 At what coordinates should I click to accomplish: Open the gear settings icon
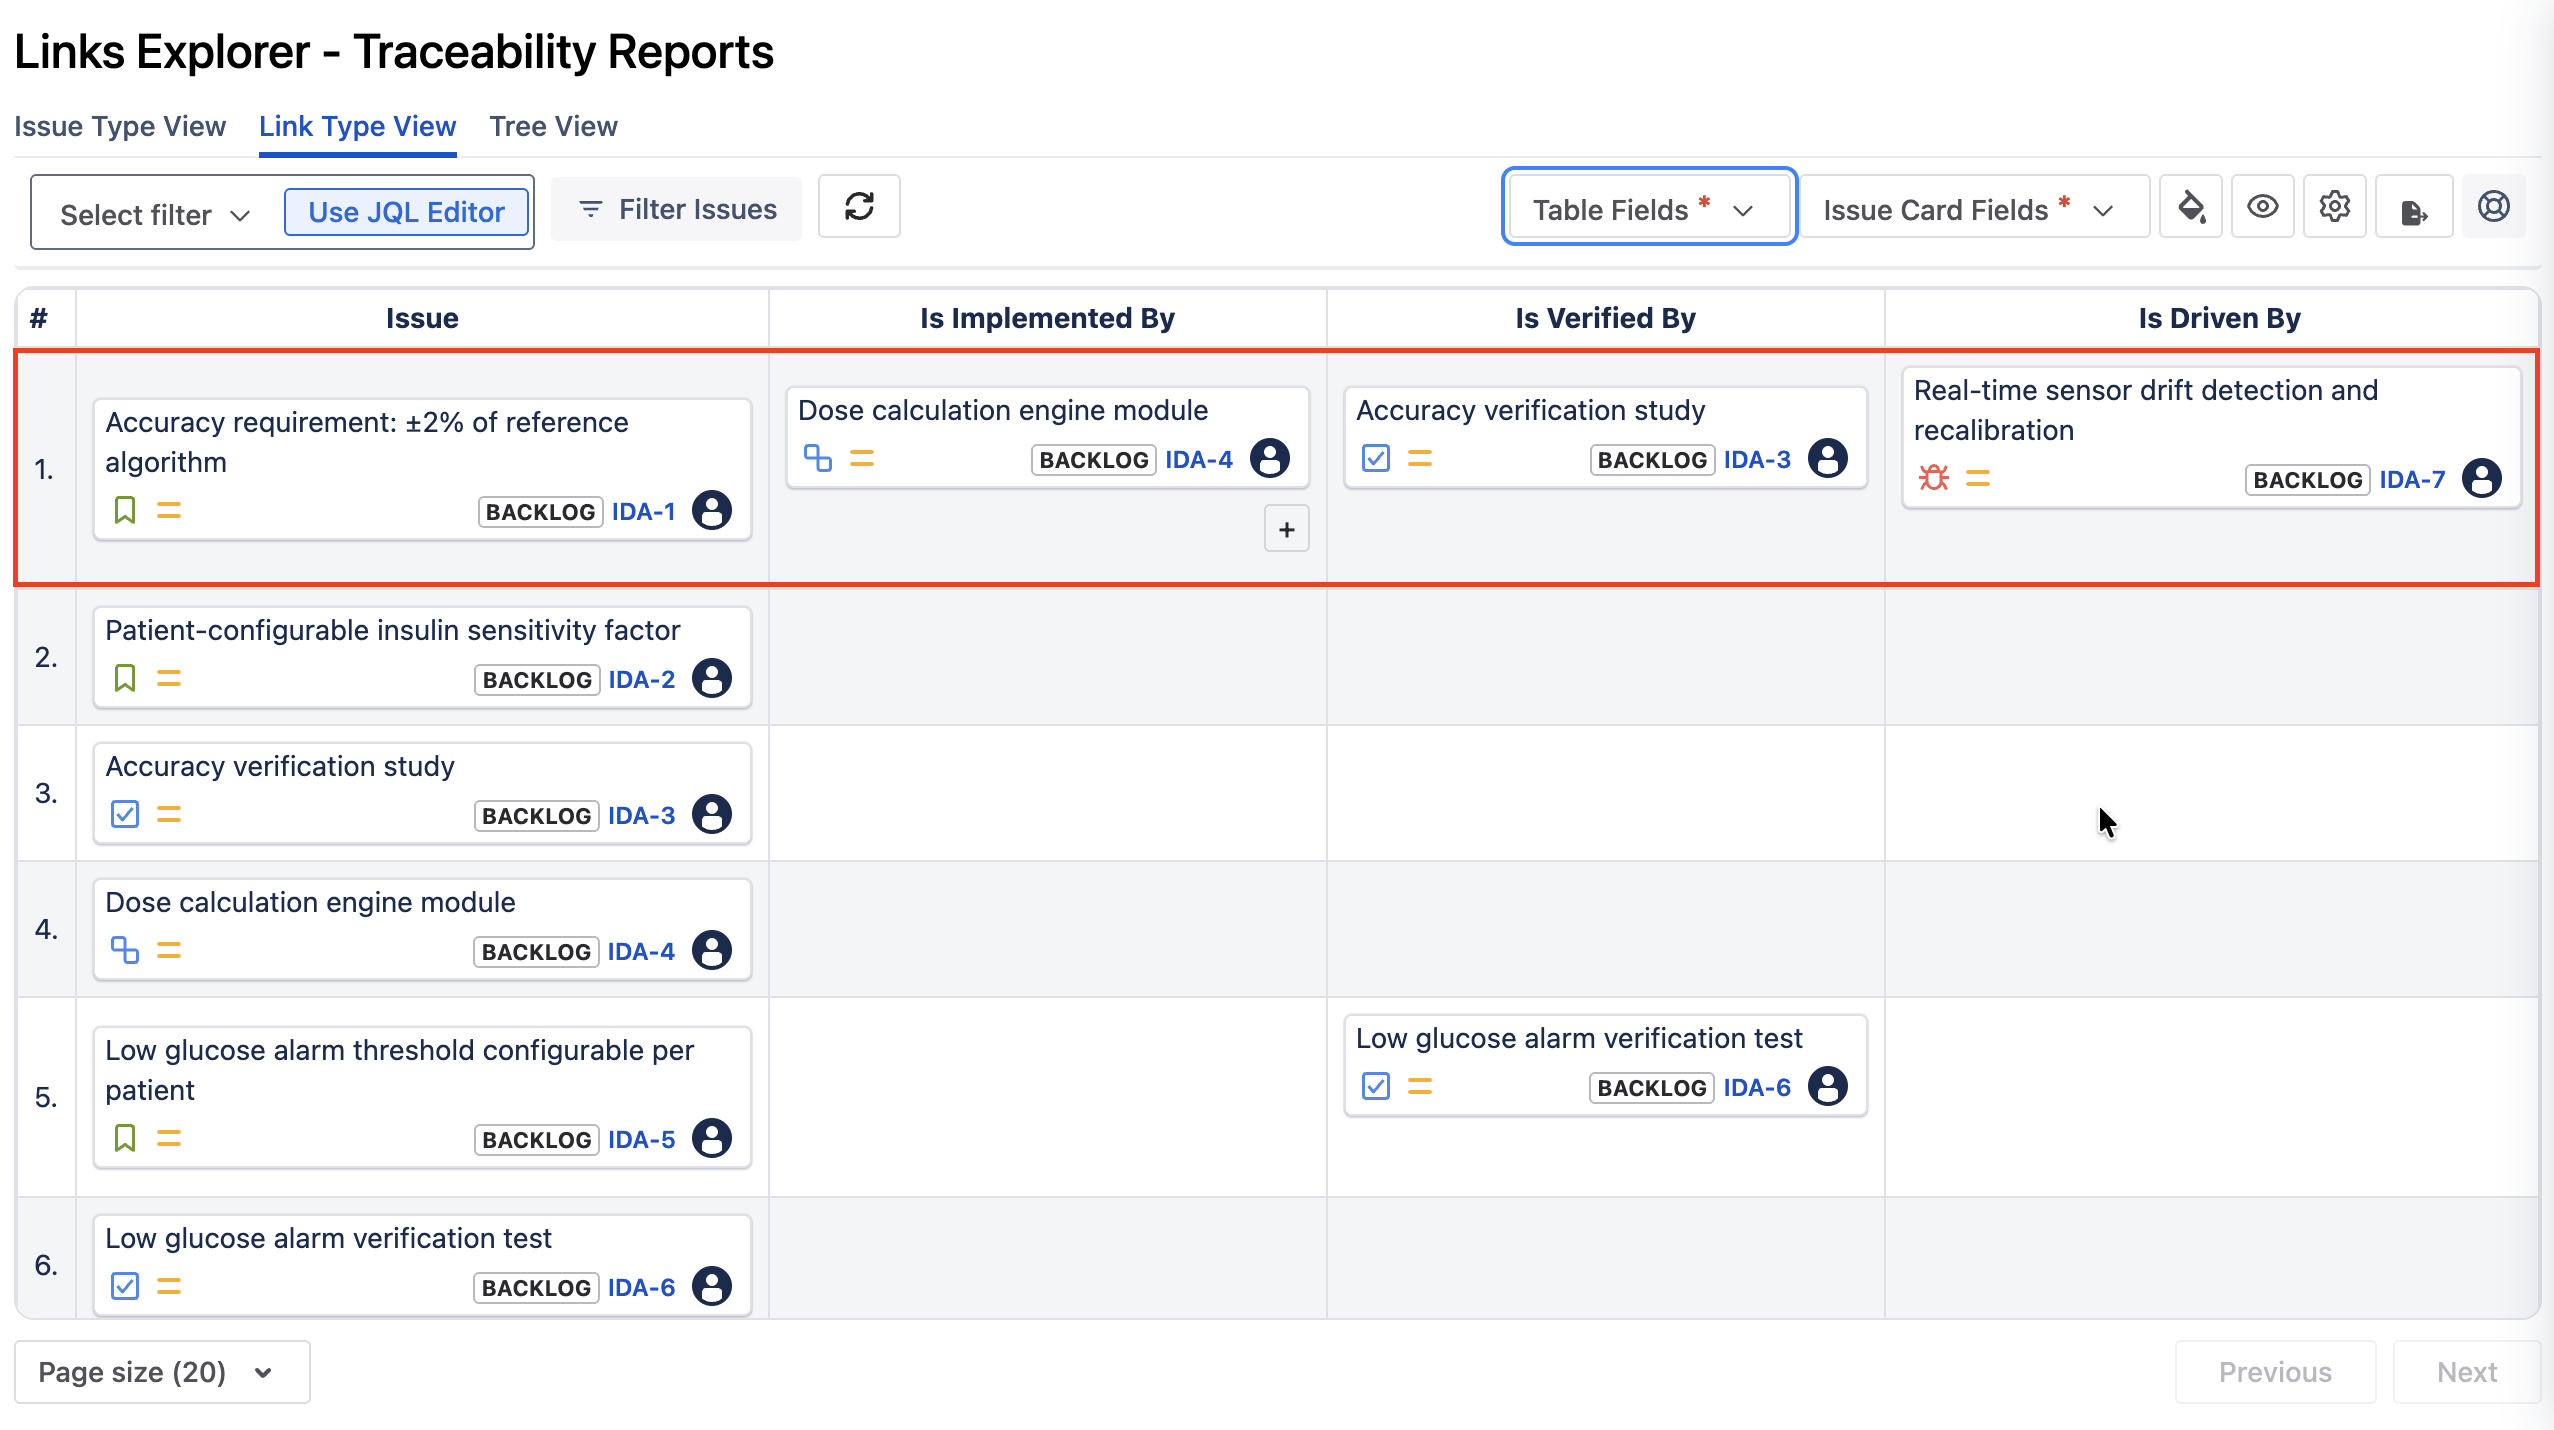pyautogui.click(x=2334, y=207)
